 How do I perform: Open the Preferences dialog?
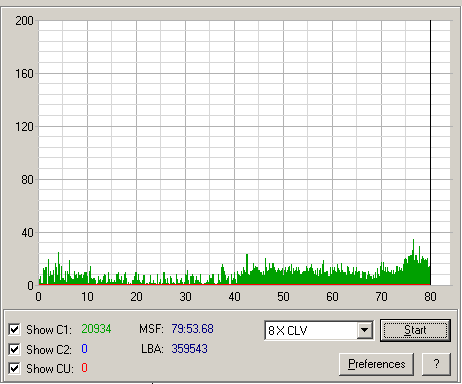tap(376, 364)
